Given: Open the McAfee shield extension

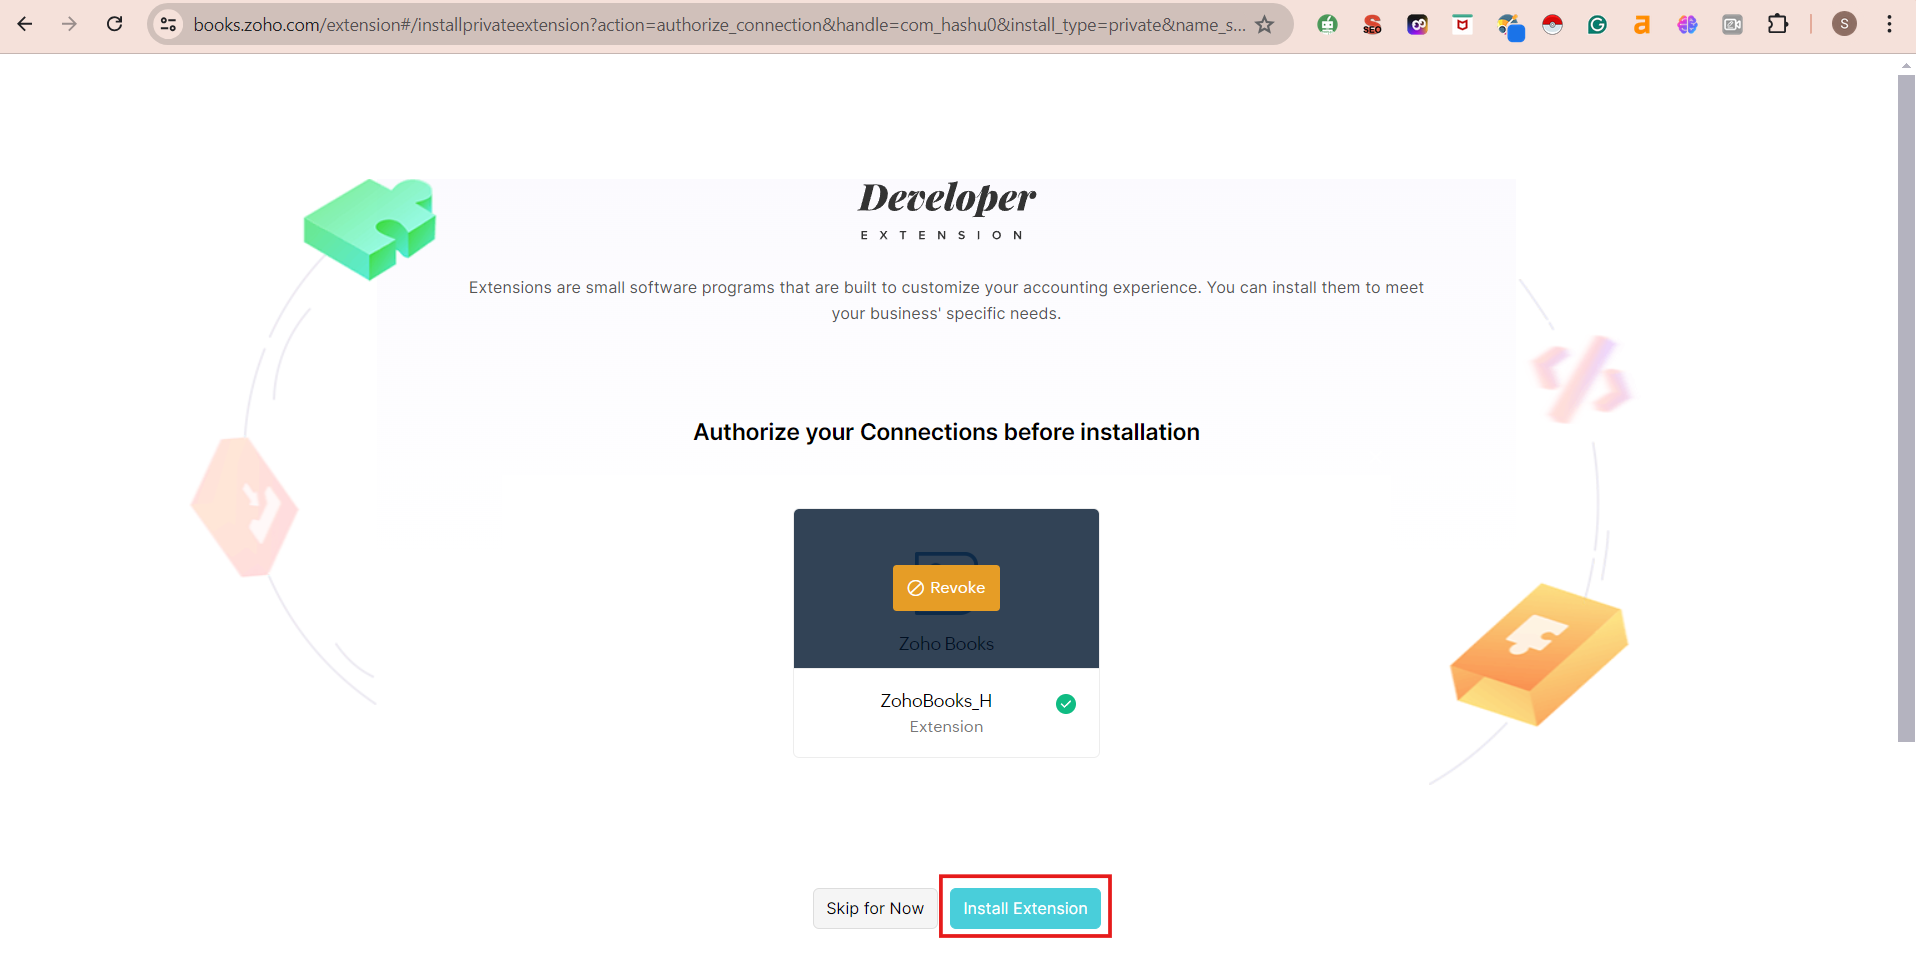Looking at the screenshot, I should pos(1462,24).
